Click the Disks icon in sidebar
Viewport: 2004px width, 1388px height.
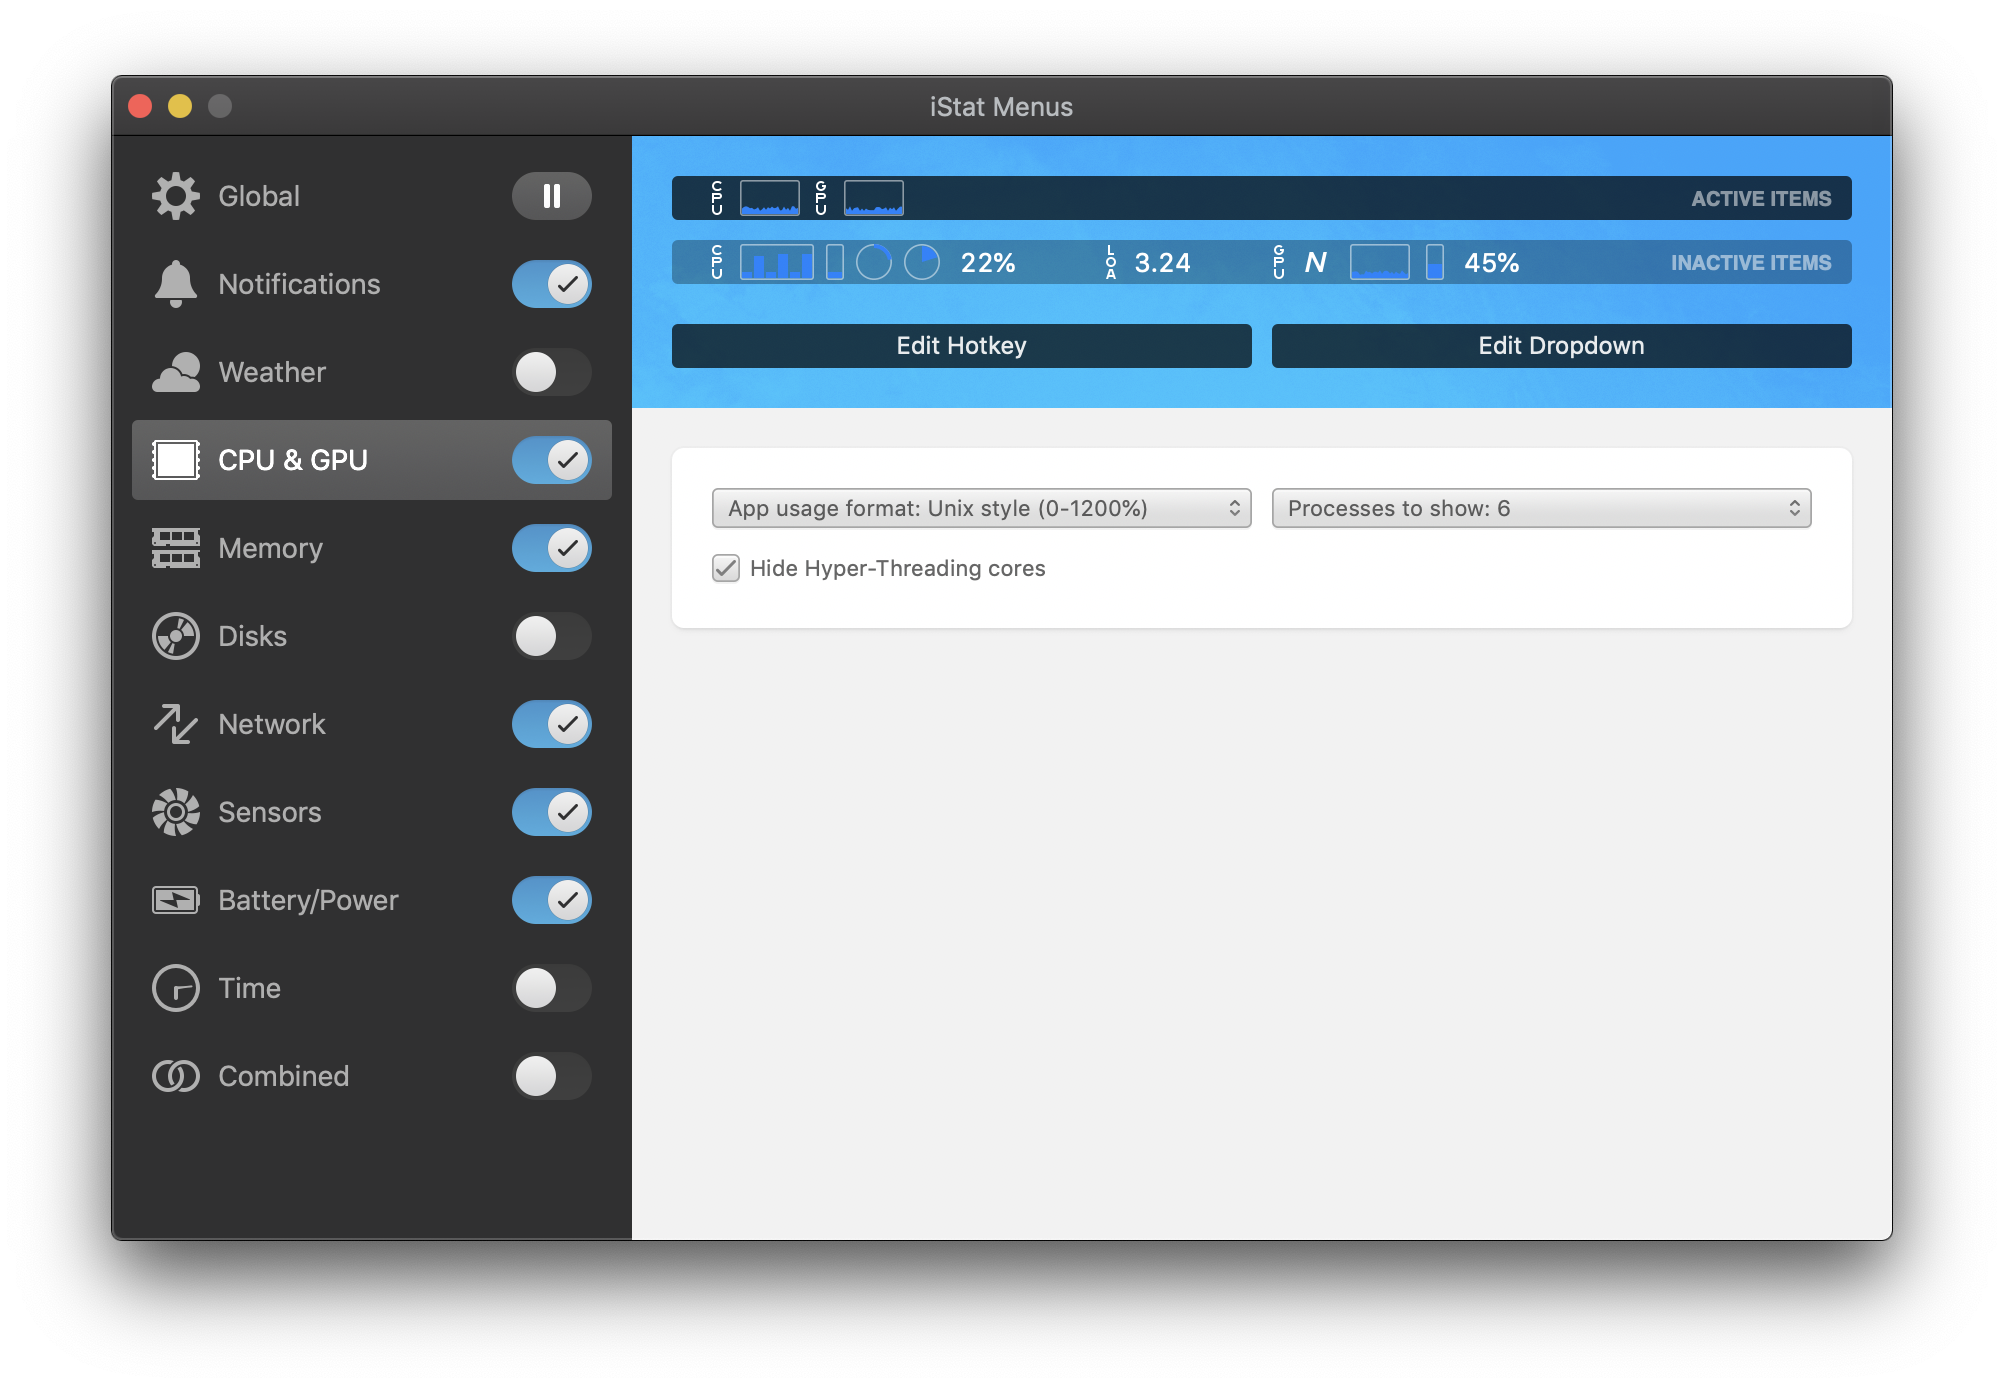pos(176,636)
